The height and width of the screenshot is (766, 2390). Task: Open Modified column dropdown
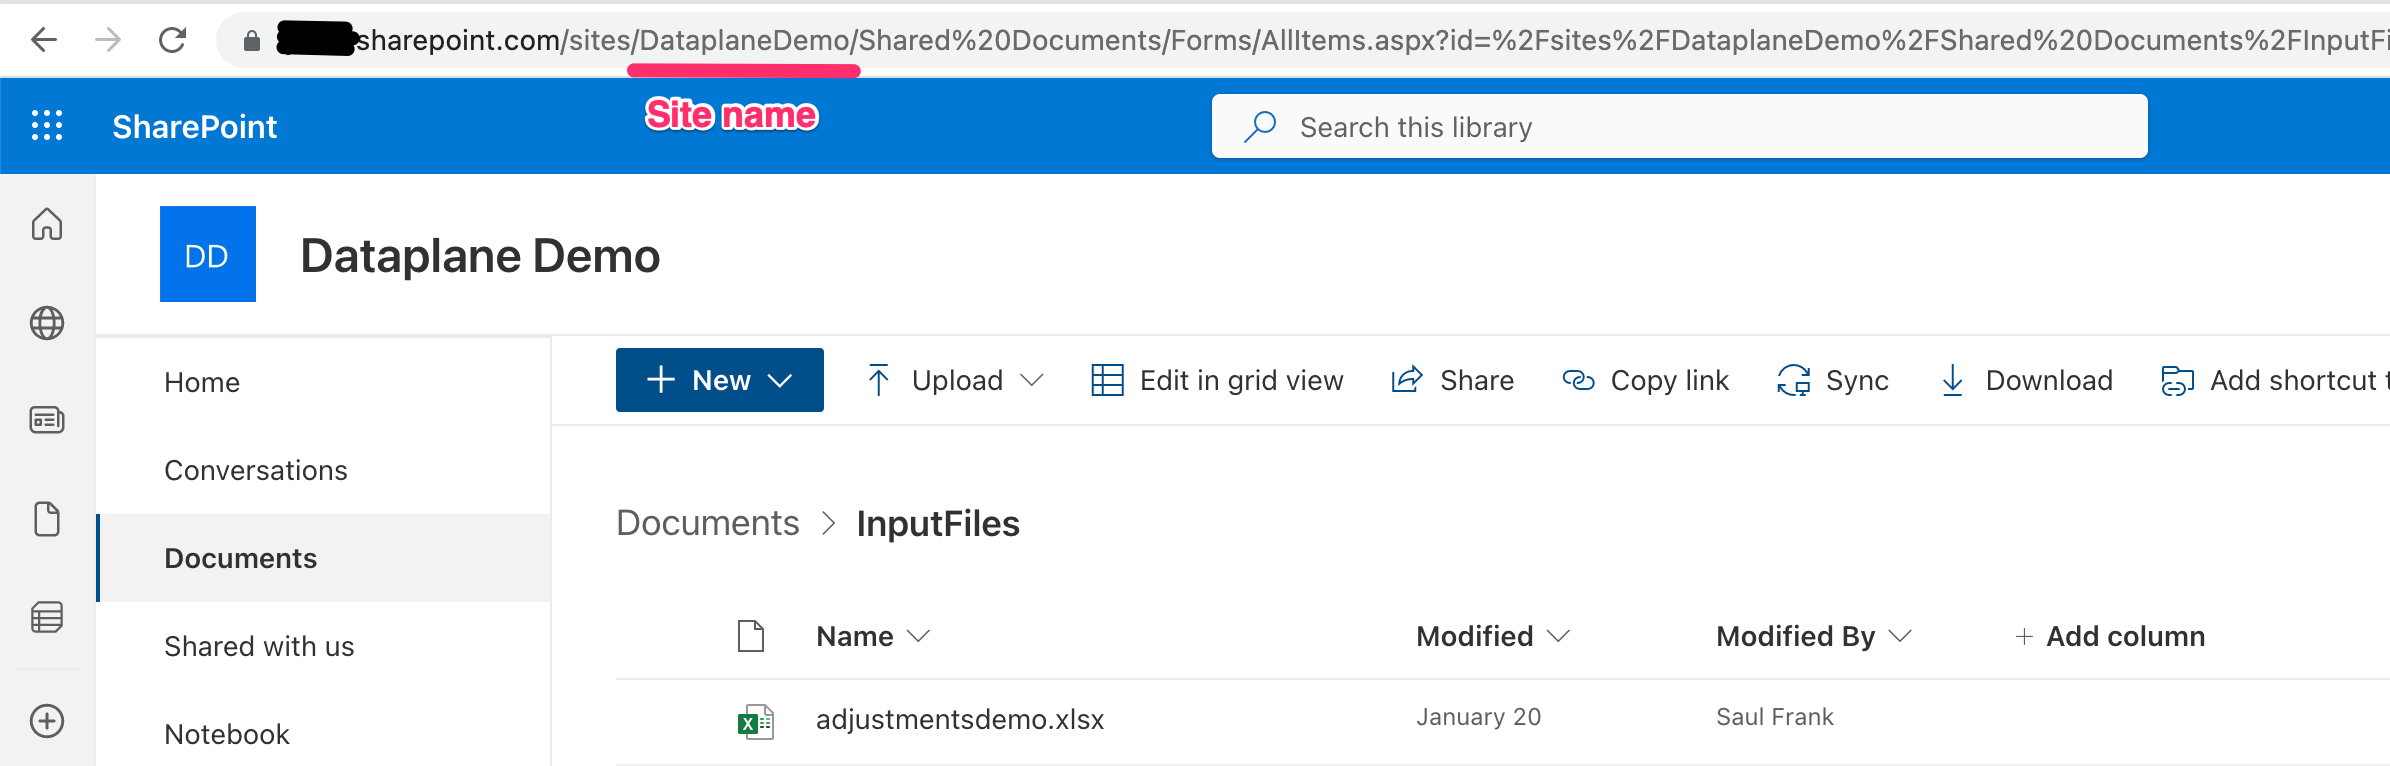[x=1493, y=636]
